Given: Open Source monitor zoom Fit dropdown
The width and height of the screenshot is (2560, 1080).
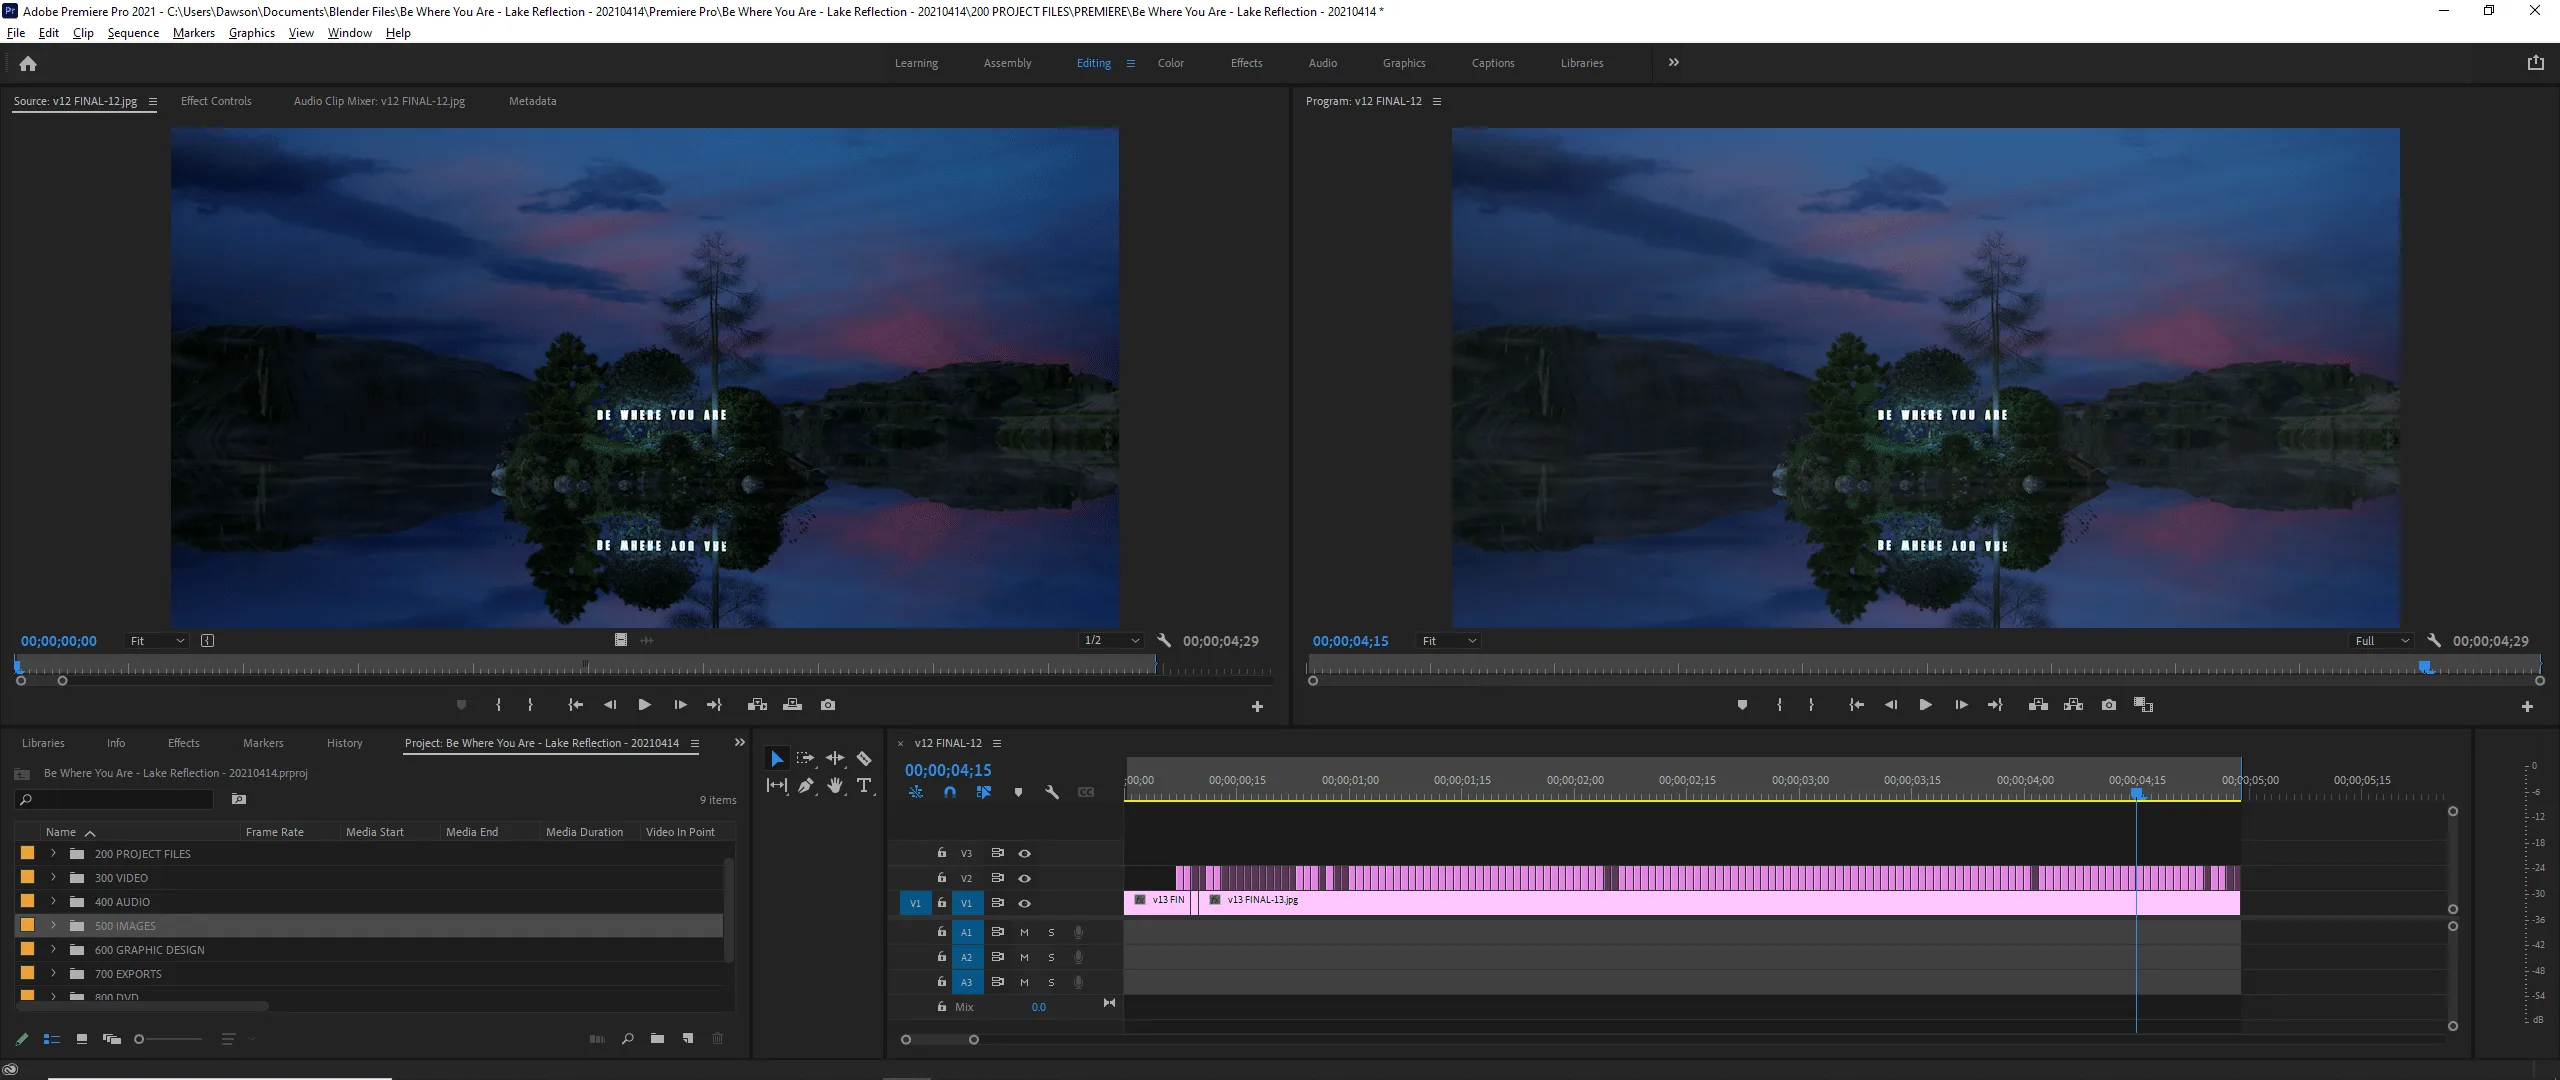Looking at the screenshot, I should click(x=157, y=641).
